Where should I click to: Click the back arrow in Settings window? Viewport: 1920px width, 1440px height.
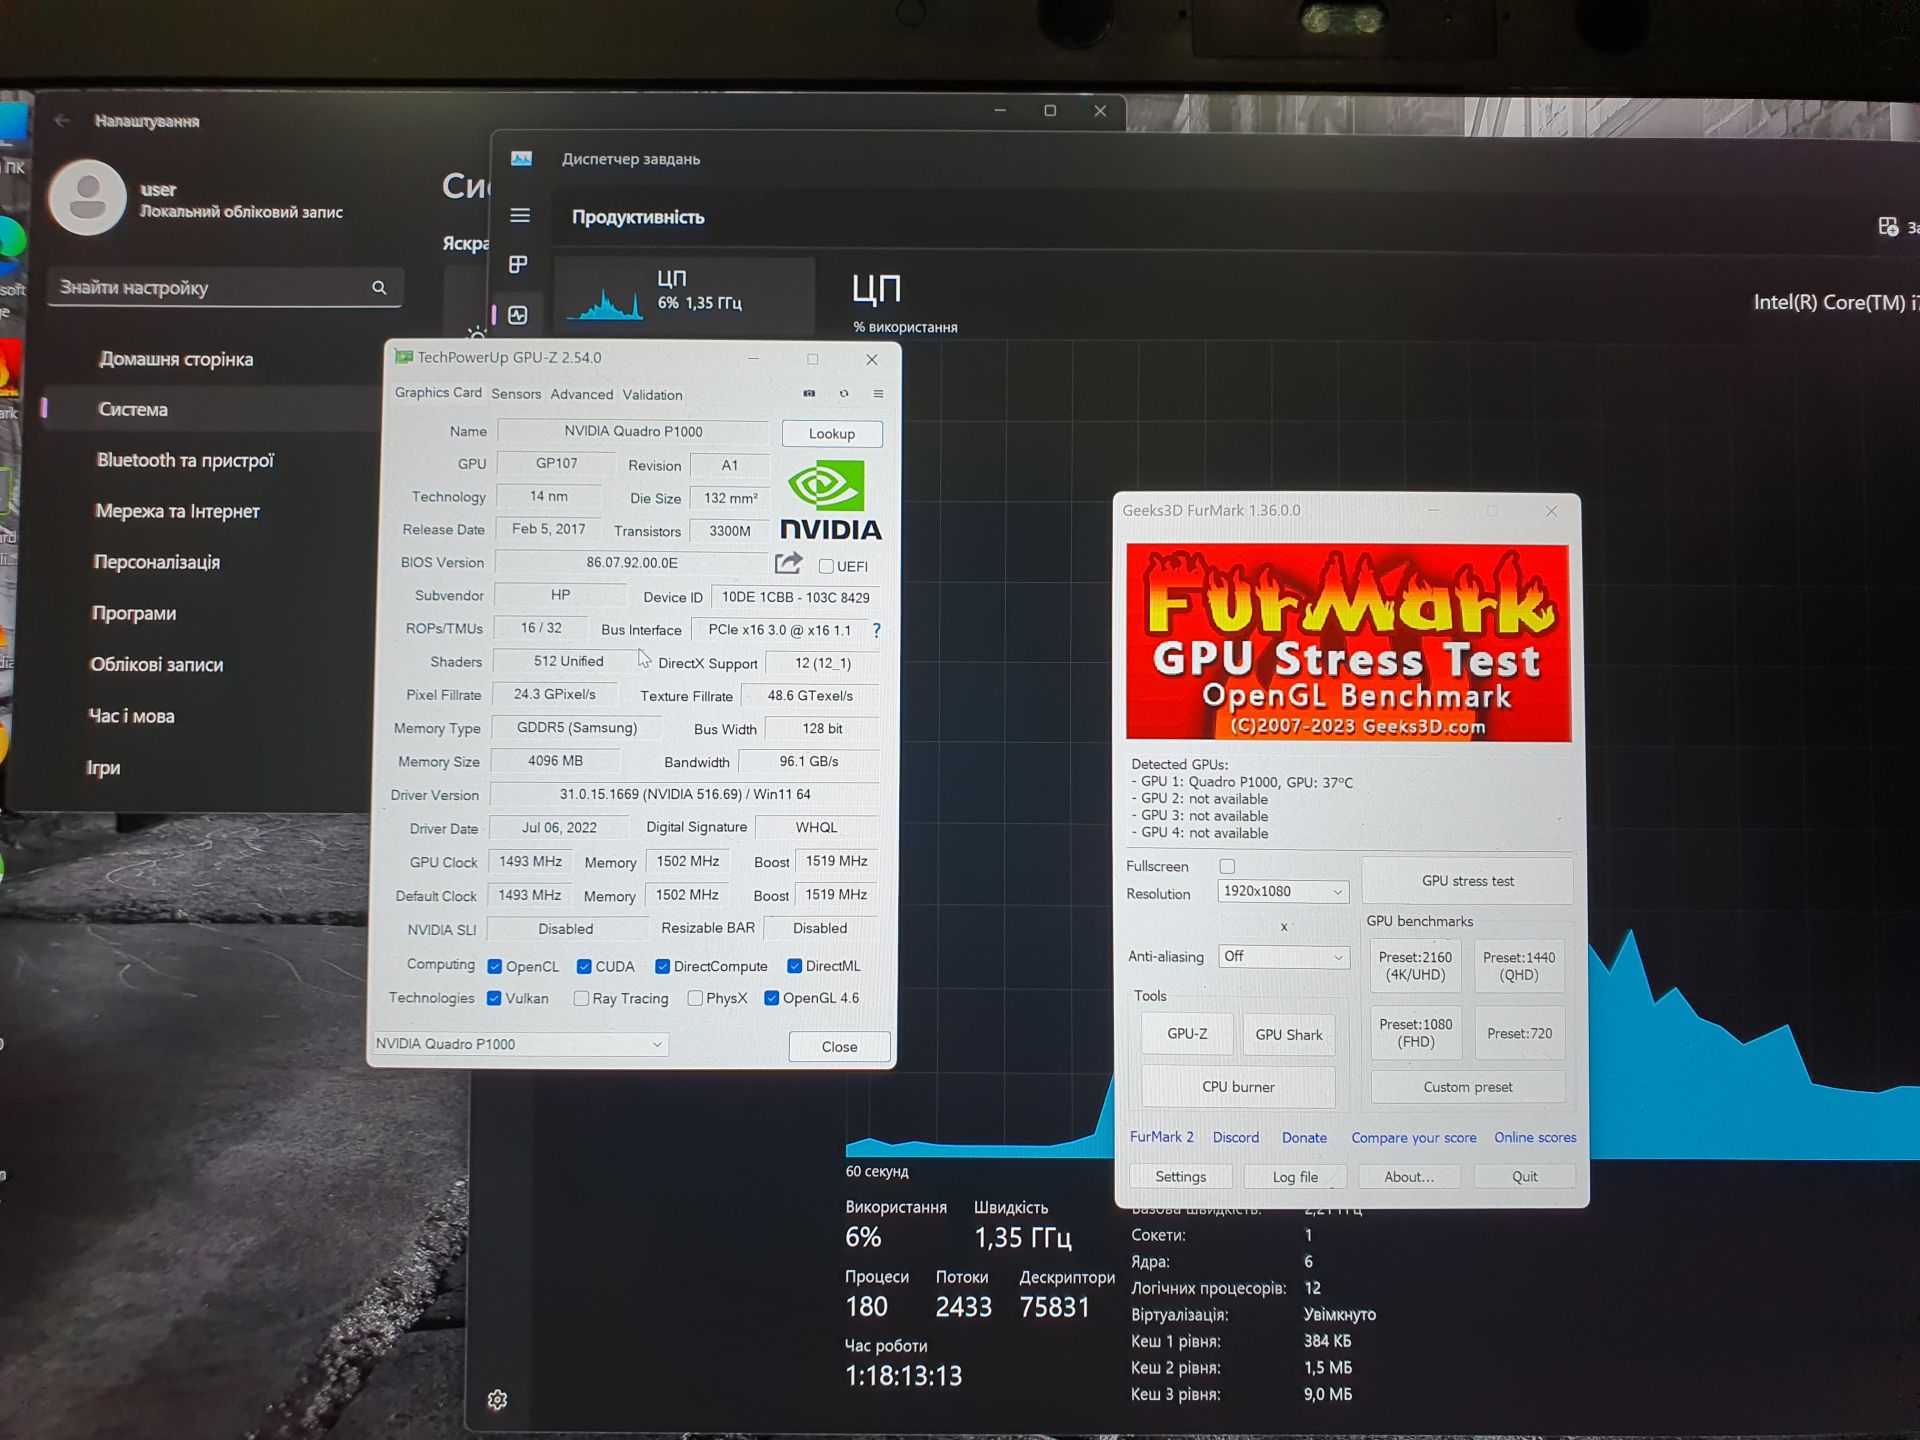(62, 121)
